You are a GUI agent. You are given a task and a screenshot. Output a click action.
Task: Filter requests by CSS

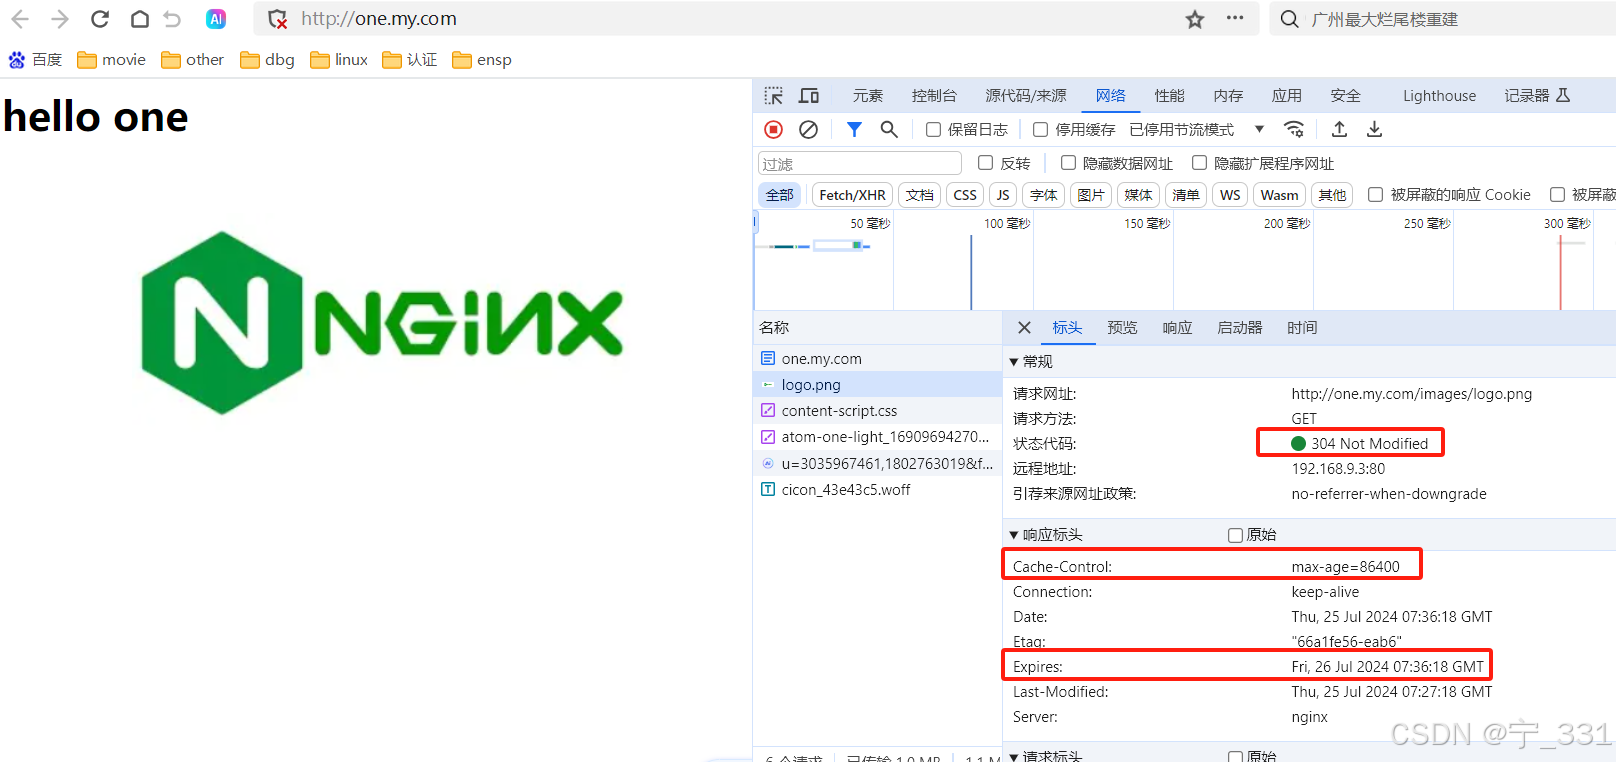[x=965, y=195]
